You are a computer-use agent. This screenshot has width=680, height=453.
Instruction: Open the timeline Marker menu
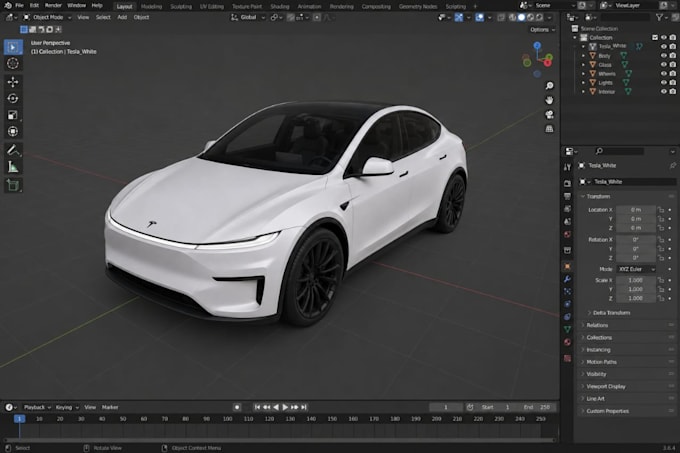pyautogui.click(x=110, y=407)
